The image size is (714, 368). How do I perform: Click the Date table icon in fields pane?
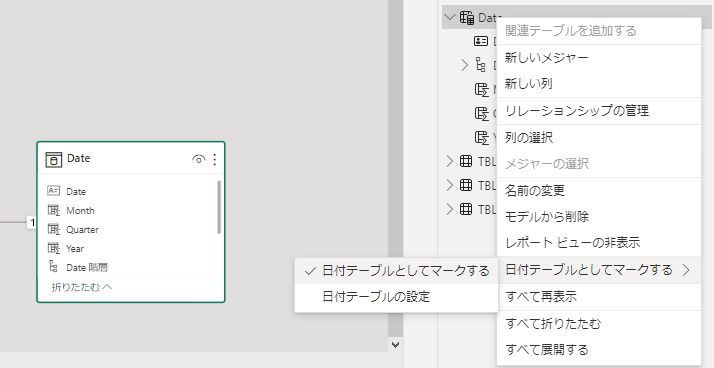(467, 18)
